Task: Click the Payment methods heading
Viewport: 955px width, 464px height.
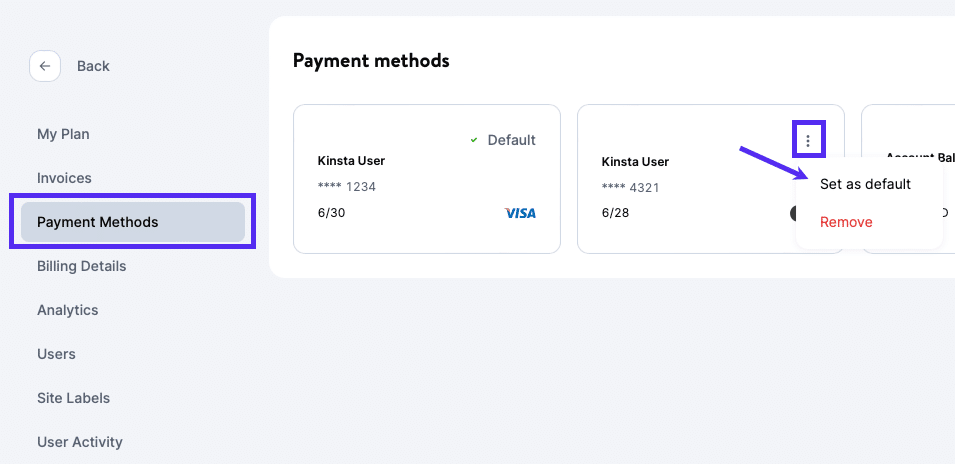Action: coord(371,61)
